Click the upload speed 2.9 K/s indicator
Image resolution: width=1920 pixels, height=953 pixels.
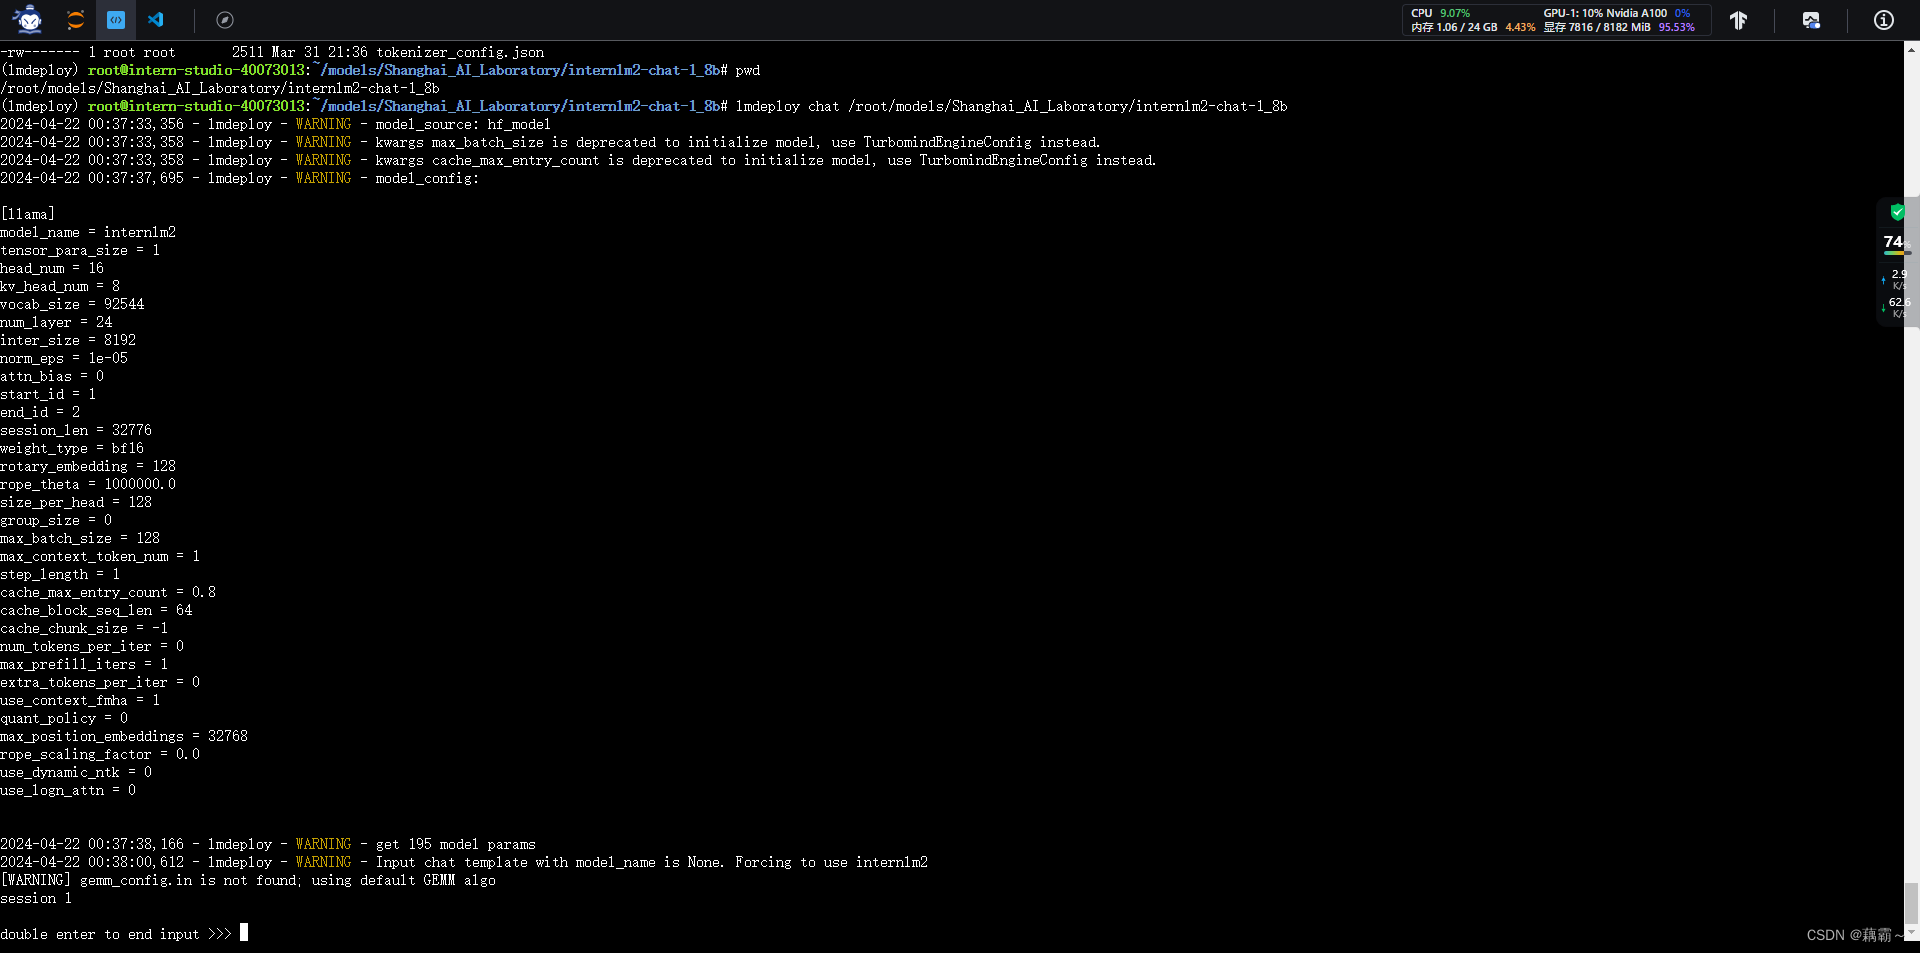pos(1897,279)
